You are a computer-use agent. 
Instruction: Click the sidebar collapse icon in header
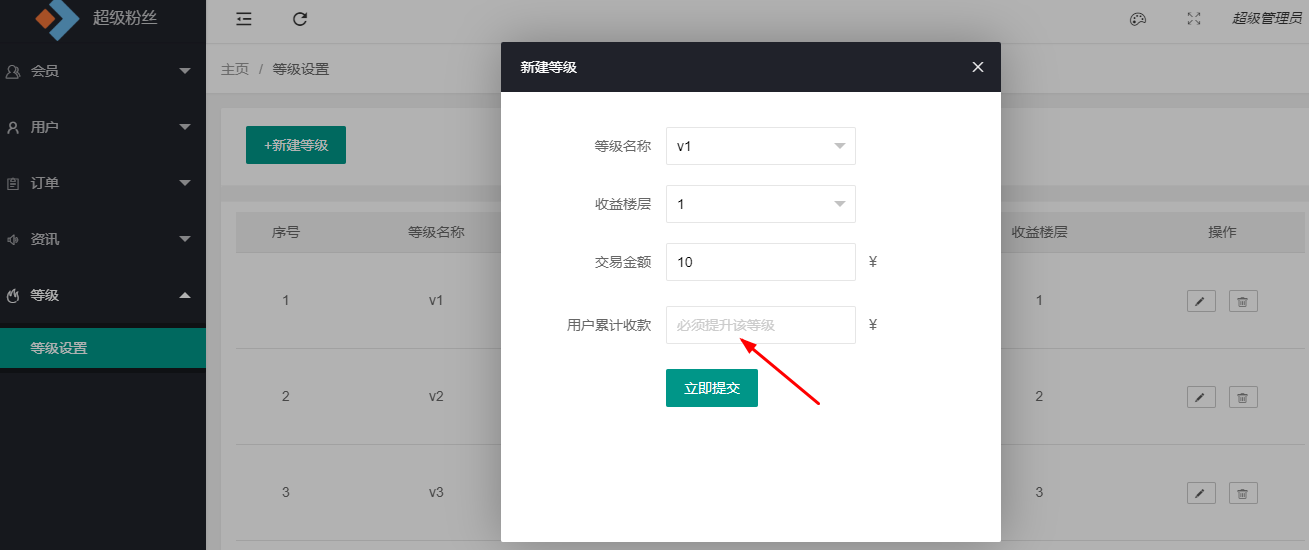tap(244, 19)
